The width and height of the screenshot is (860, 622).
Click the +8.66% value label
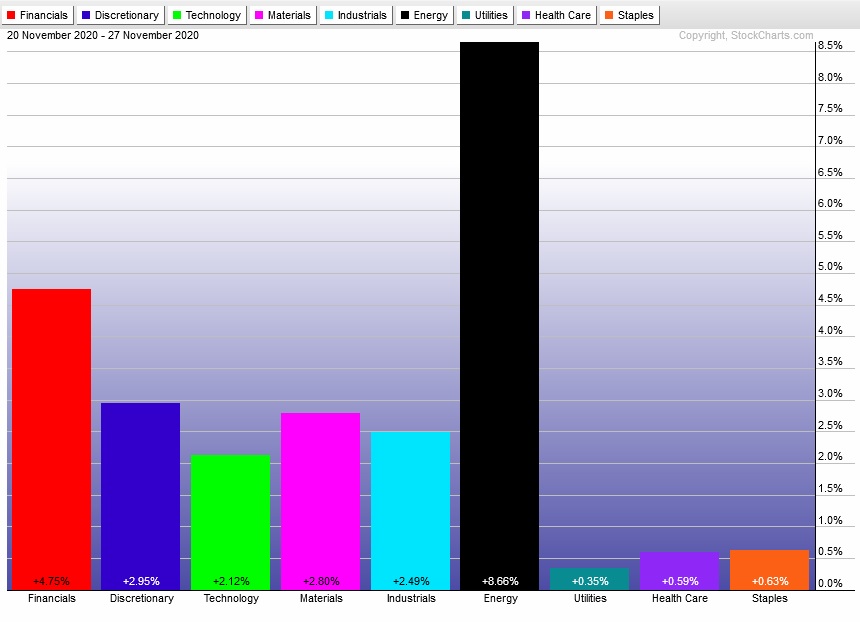coord(500,581)
